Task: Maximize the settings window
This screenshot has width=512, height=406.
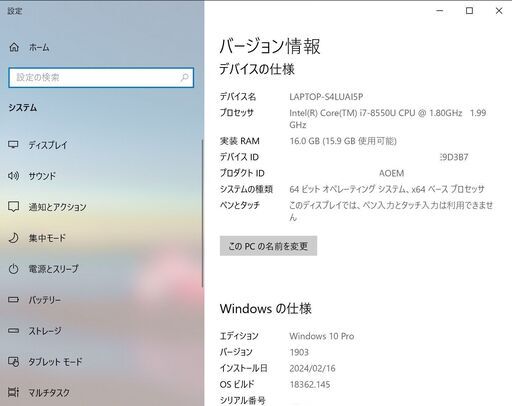Action: click(x=469, y=11)
